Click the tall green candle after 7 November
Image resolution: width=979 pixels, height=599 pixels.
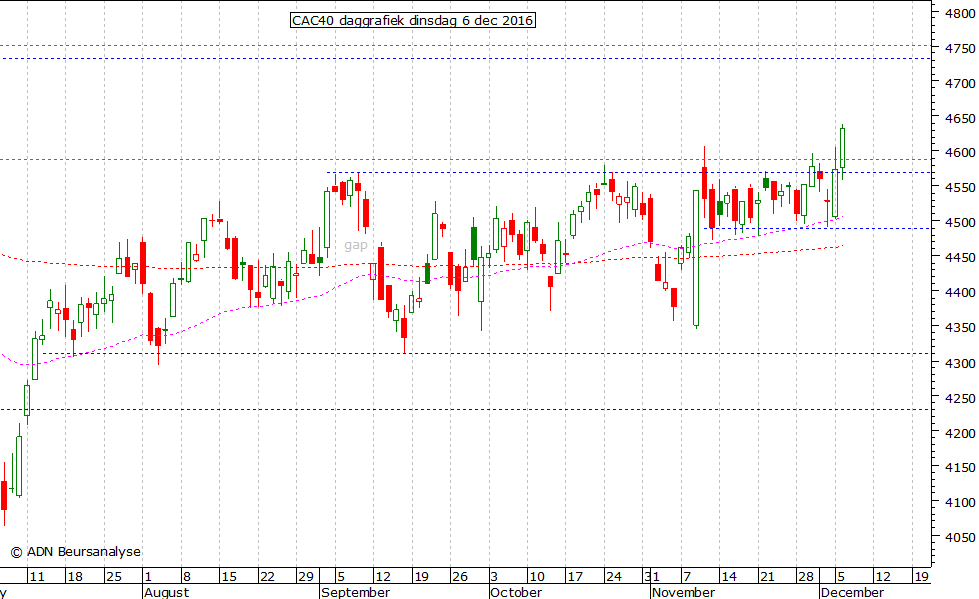click(696, 258)
